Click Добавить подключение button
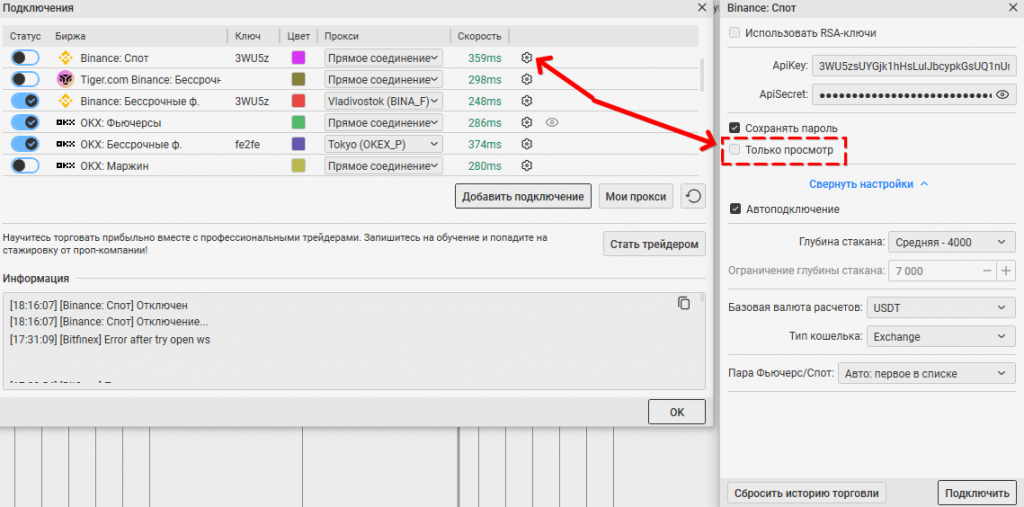Screen dimensions: 1024x507 point(523,196)
